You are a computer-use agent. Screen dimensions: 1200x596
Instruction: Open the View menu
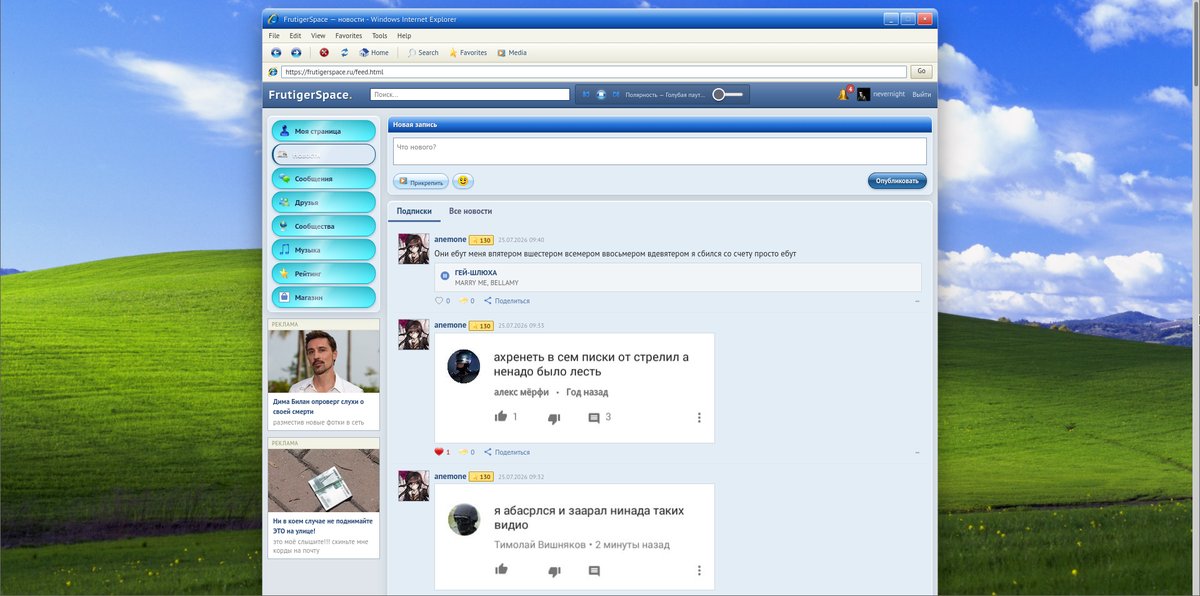point(318,35)
